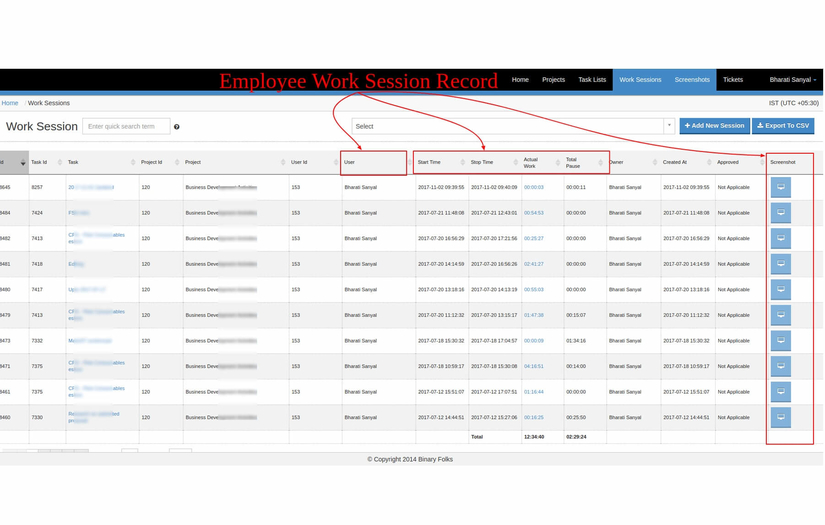Open the Select filter dropdown
The image size is (825, 525).
tap(513, 126)
